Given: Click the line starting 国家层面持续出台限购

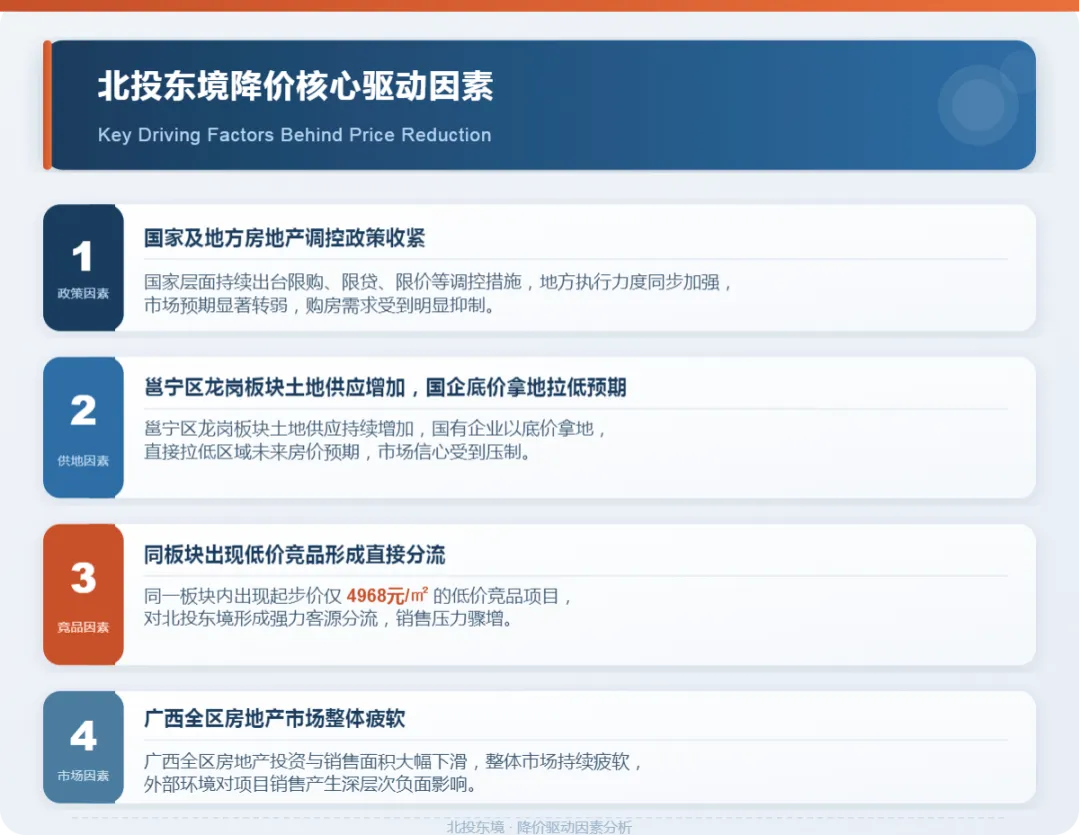Looking at the screenshot, I should pos(437,282).
